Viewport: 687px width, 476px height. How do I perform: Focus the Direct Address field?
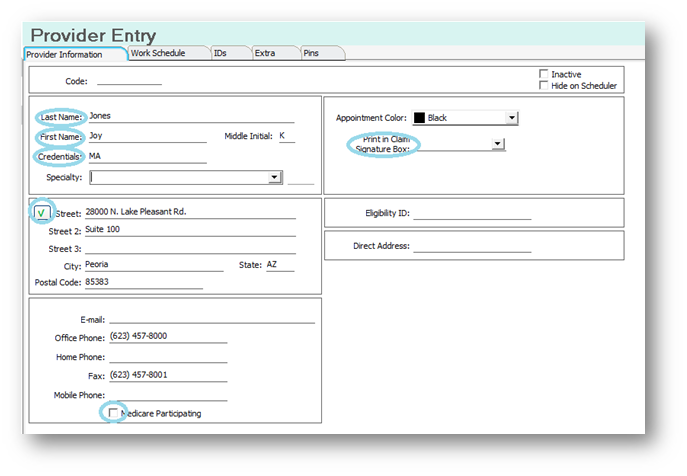(472, 246)
